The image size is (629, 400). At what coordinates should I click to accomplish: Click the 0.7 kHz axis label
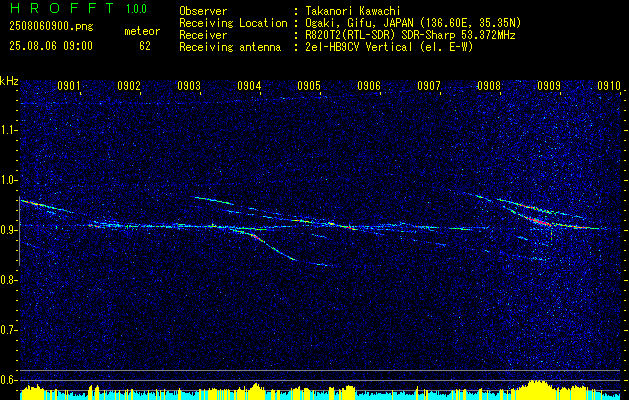coord(7,330)
